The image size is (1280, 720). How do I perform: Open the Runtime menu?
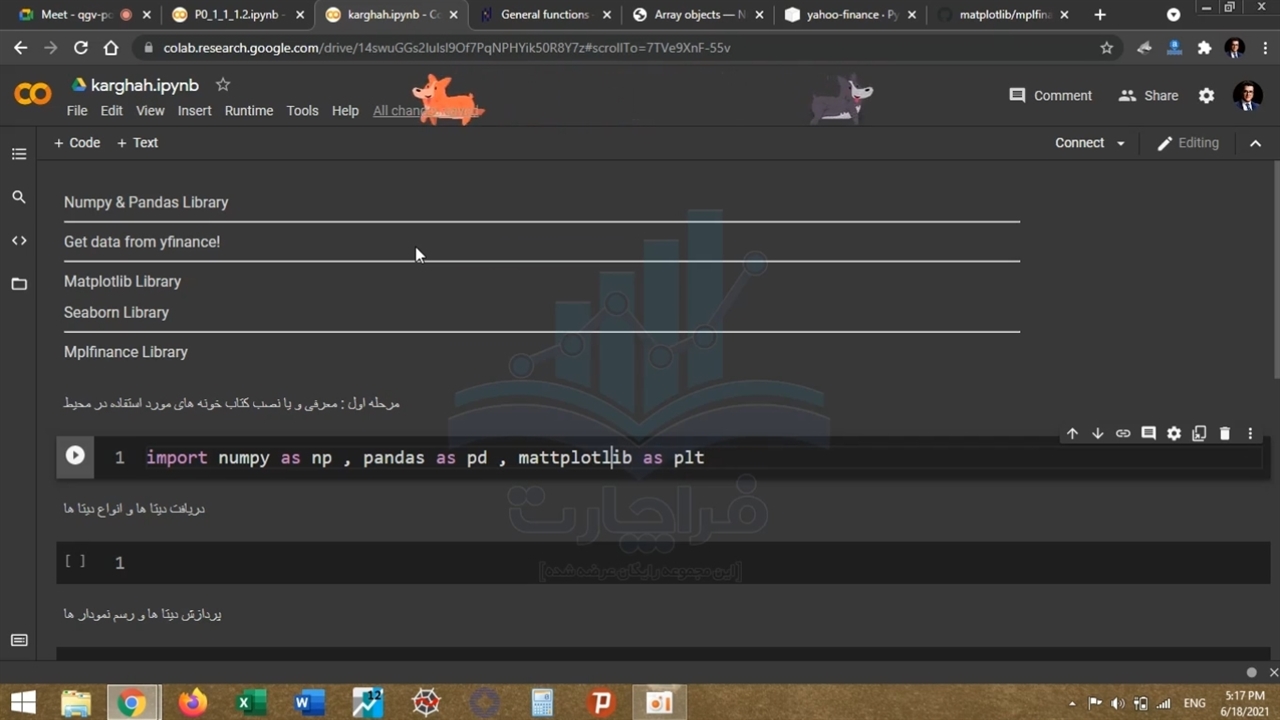pos(248,111)
